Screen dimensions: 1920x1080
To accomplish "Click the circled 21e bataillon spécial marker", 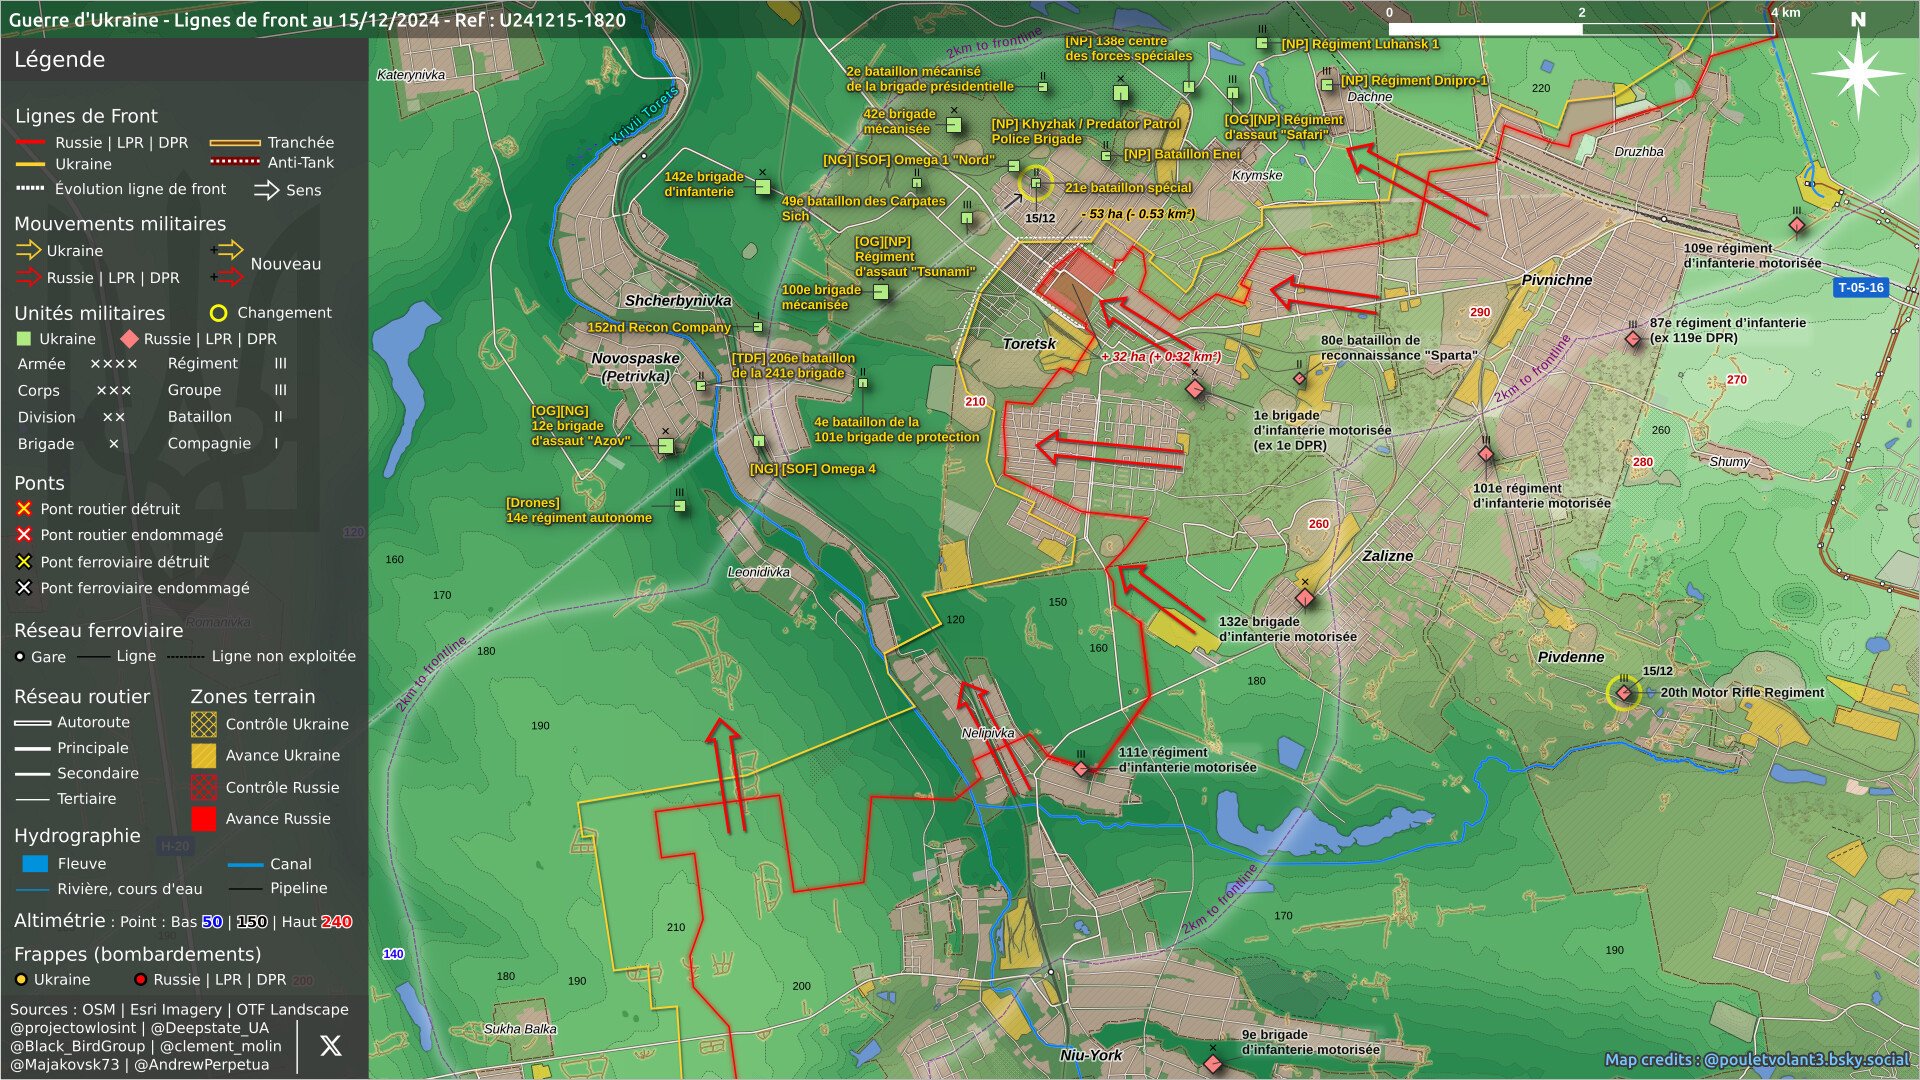I will click(1036, 183).
